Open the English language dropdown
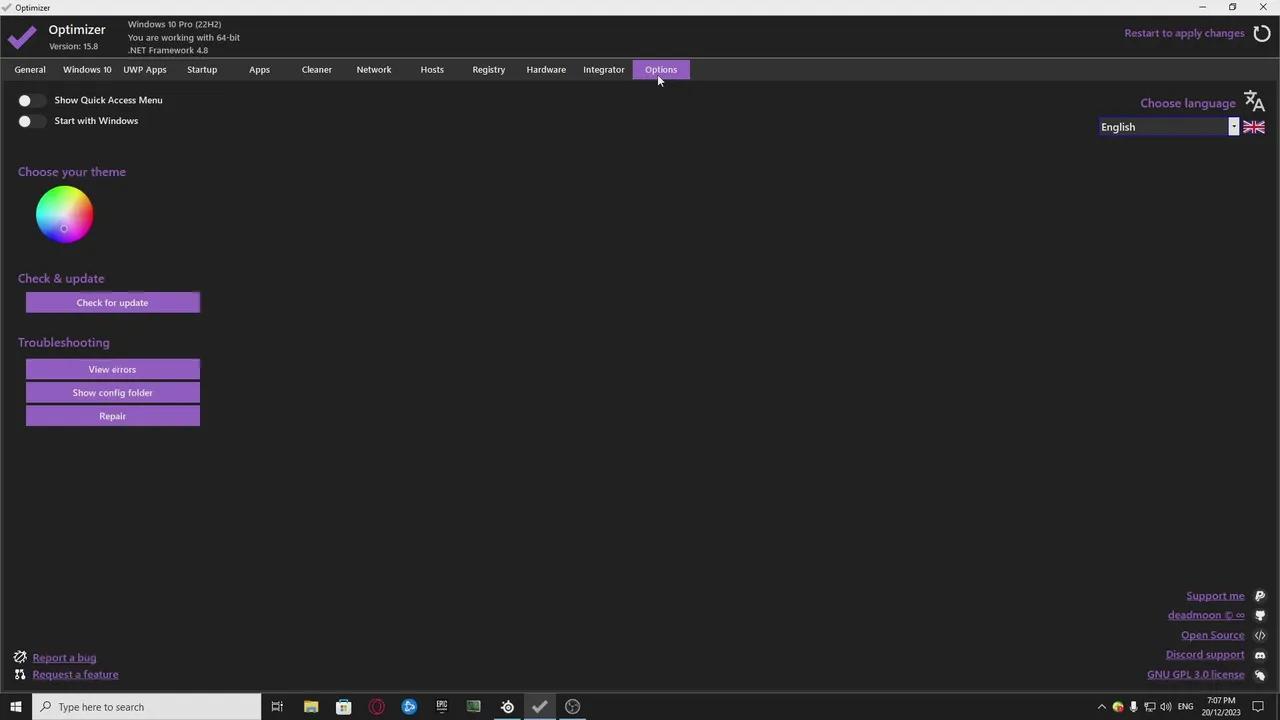Image resolution: width=1280 pixels, height=720 pixels. (x=1233, y=126)
